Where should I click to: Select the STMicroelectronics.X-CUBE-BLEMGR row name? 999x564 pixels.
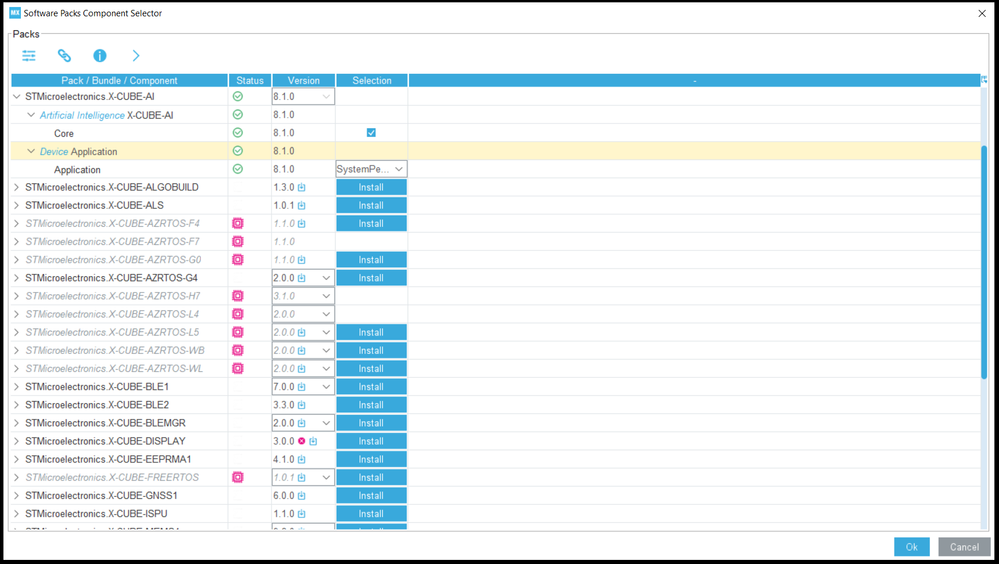(105, 423)
